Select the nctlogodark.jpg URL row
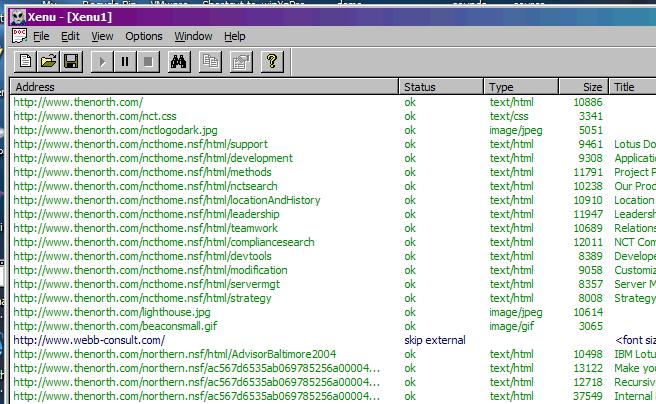656x404 pixels. [x=114, y=130]
